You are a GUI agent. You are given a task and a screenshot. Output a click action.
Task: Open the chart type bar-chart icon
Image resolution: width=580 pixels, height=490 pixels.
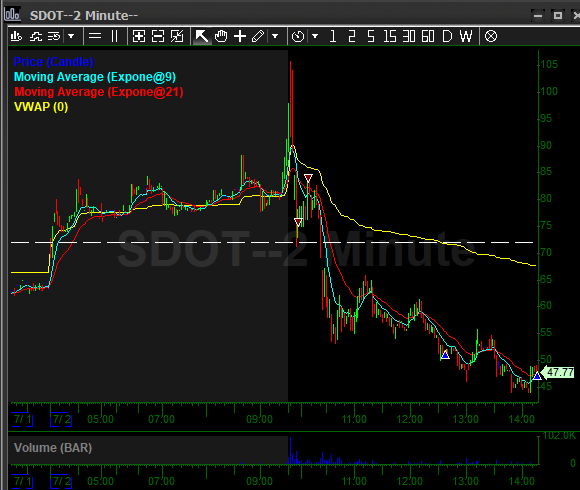pyautogui.click(x=16, y=36)
